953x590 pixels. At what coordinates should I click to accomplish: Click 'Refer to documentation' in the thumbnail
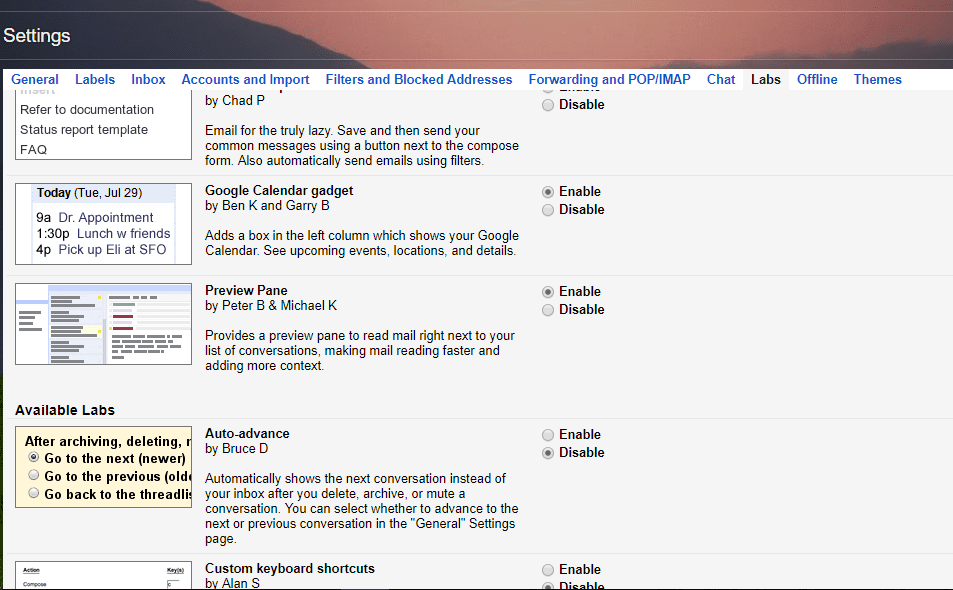[x=87, y=110]
